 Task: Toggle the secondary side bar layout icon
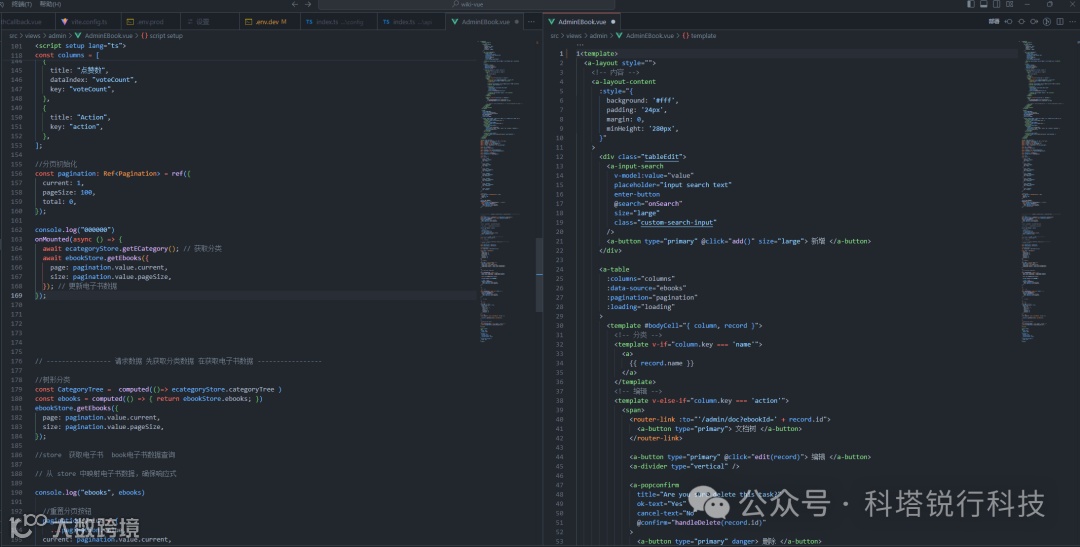[997, 4]
